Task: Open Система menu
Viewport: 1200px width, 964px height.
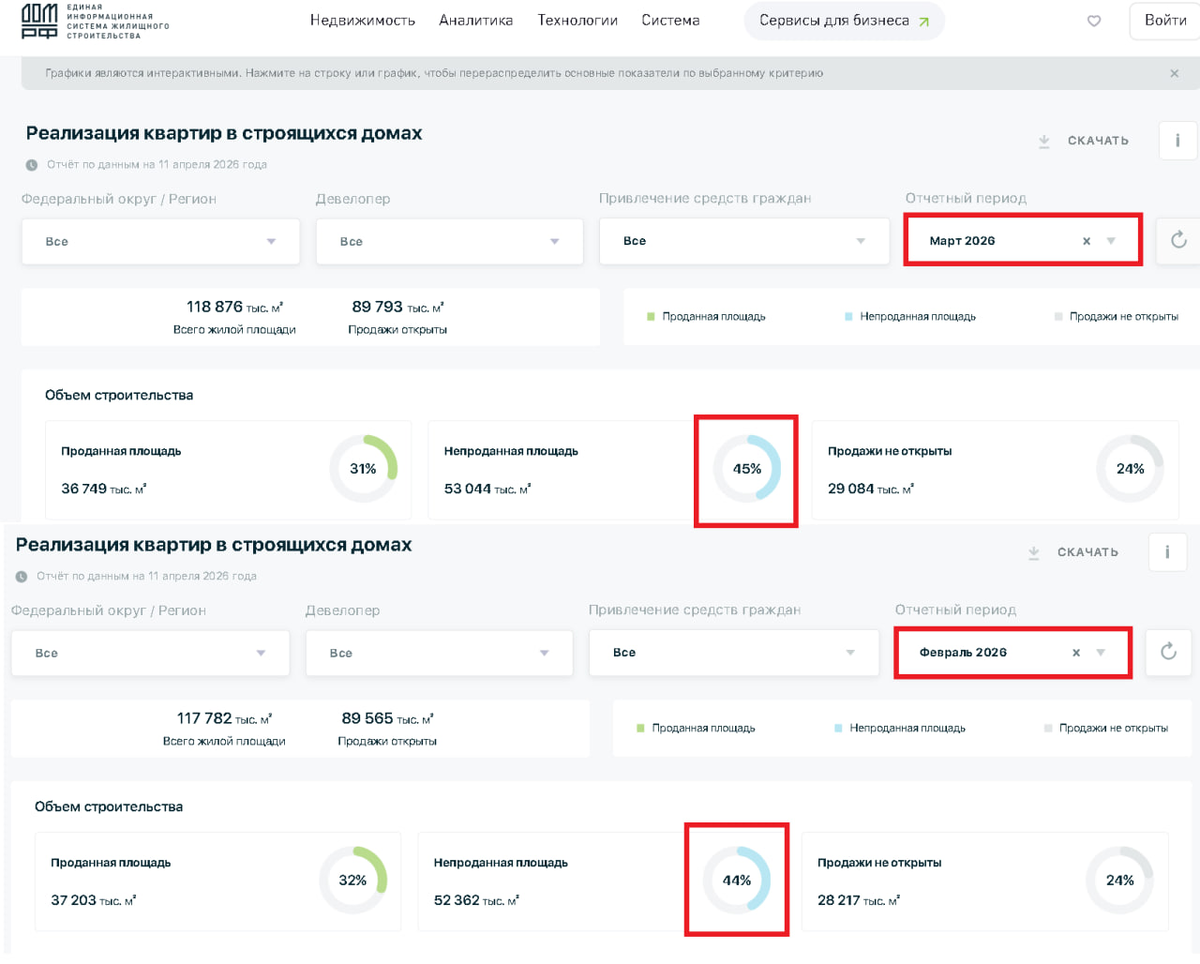Action: [x=671, y=20]
